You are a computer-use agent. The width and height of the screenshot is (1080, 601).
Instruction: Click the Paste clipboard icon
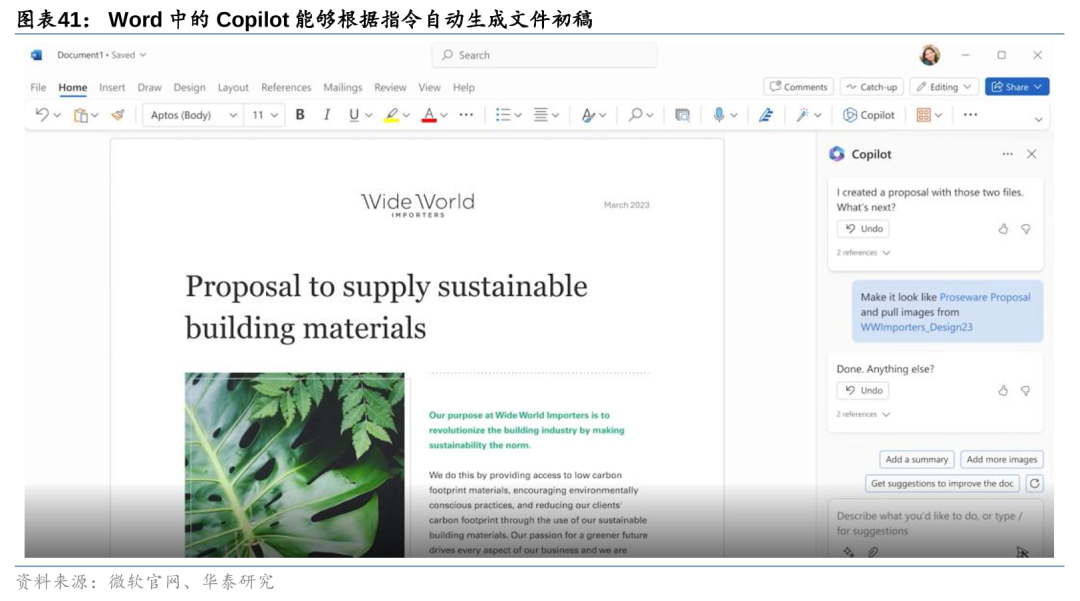tap(81, 115)
